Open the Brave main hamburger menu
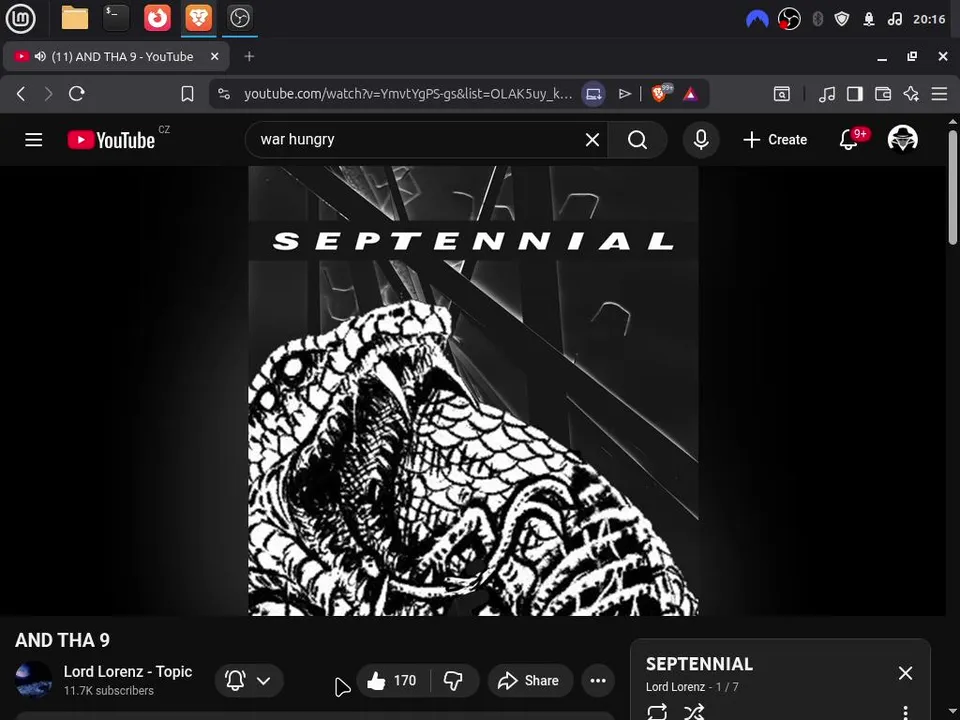 tap(939, 94)
